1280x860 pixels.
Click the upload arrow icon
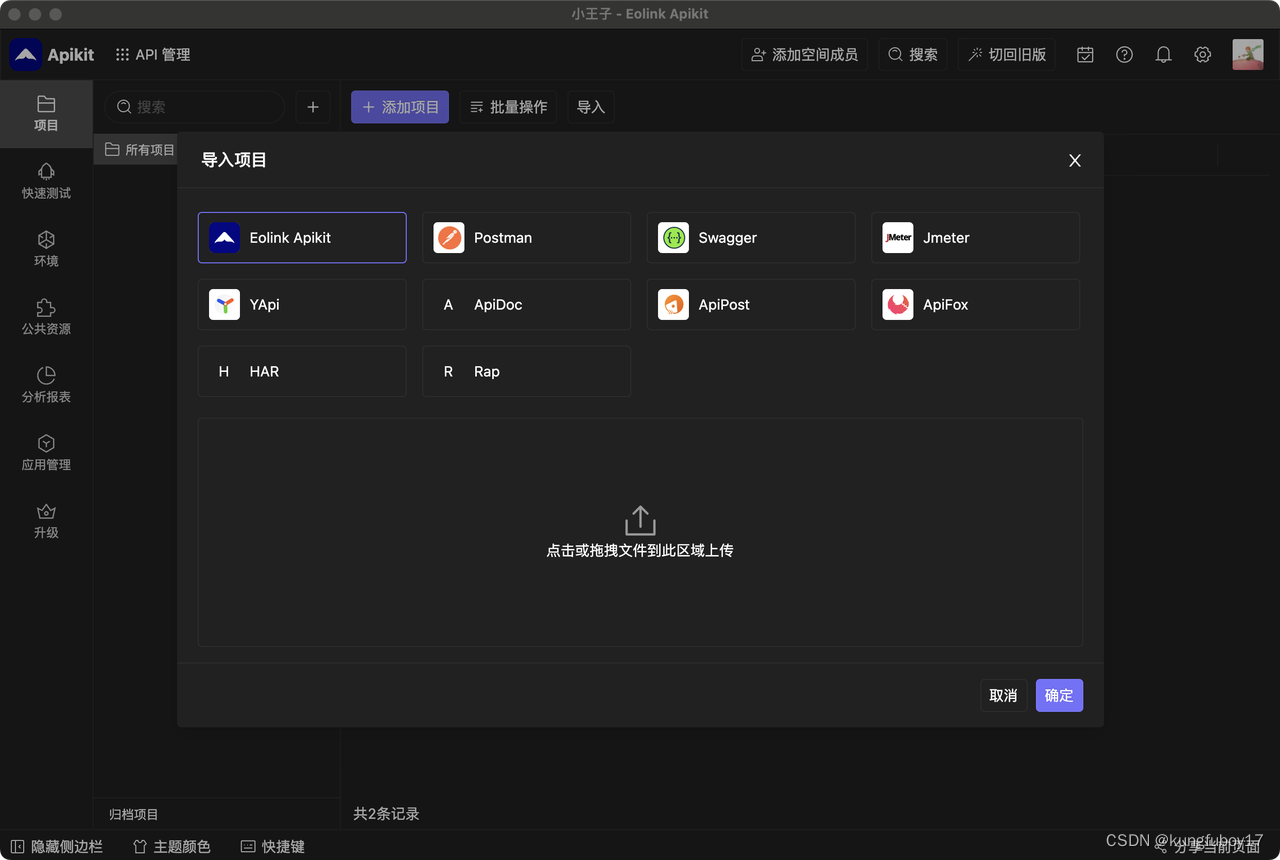(x=640, y=520)
